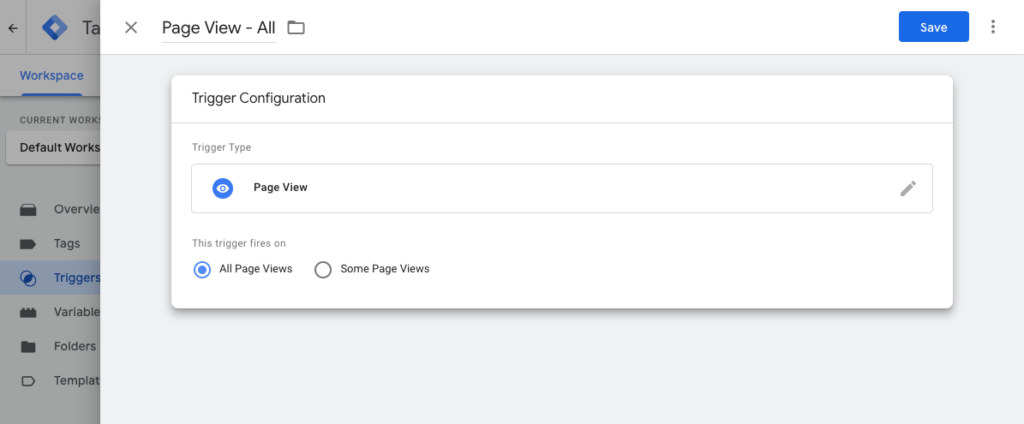Click the Folders icon in sidebar
This screenshot has height=424, width=1024.
tap(28, 346)
